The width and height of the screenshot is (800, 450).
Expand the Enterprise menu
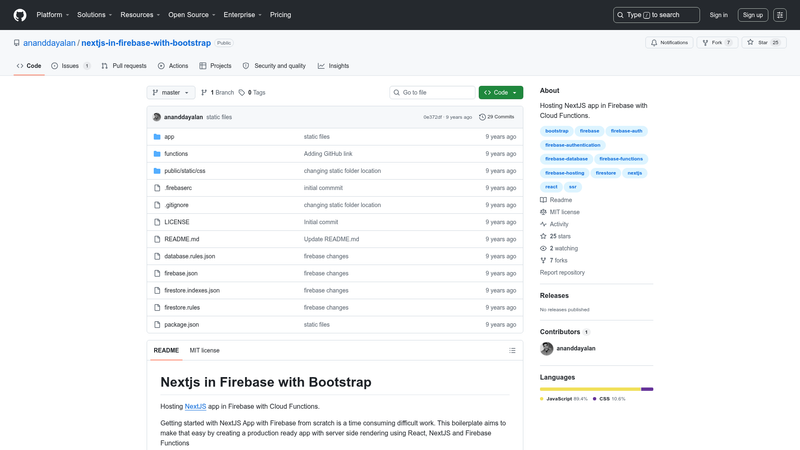point(242,15)
